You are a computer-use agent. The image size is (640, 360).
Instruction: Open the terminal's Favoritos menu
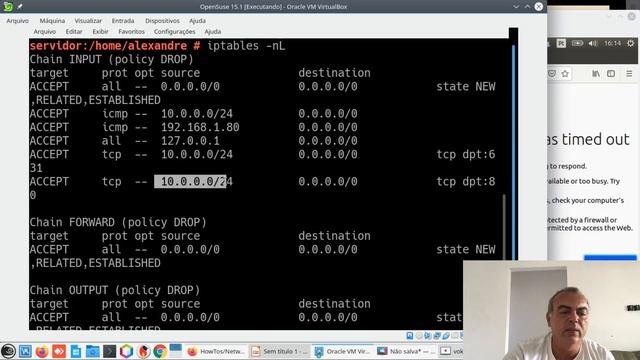coord(131,31)
